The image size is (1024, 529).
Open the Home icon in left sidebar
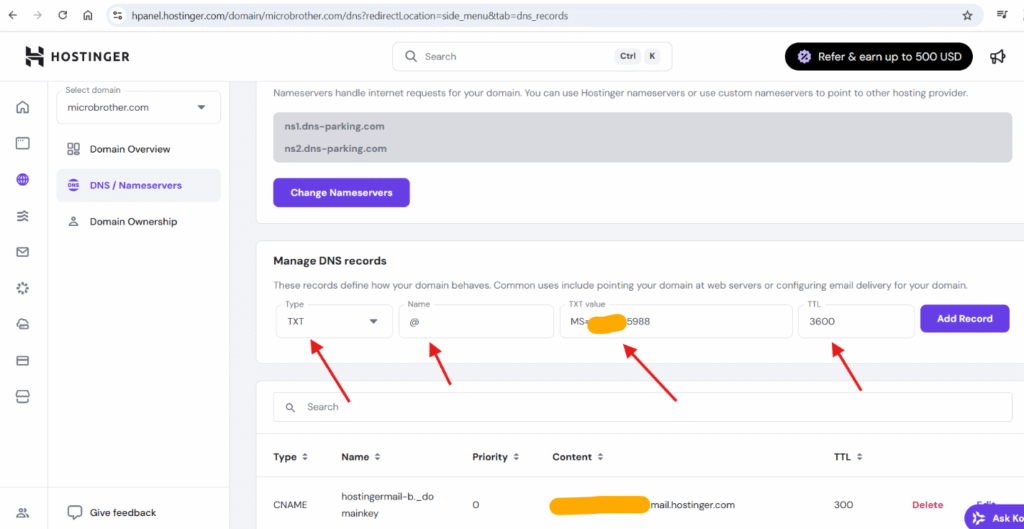pyautogui.click(x=22, y=108)
